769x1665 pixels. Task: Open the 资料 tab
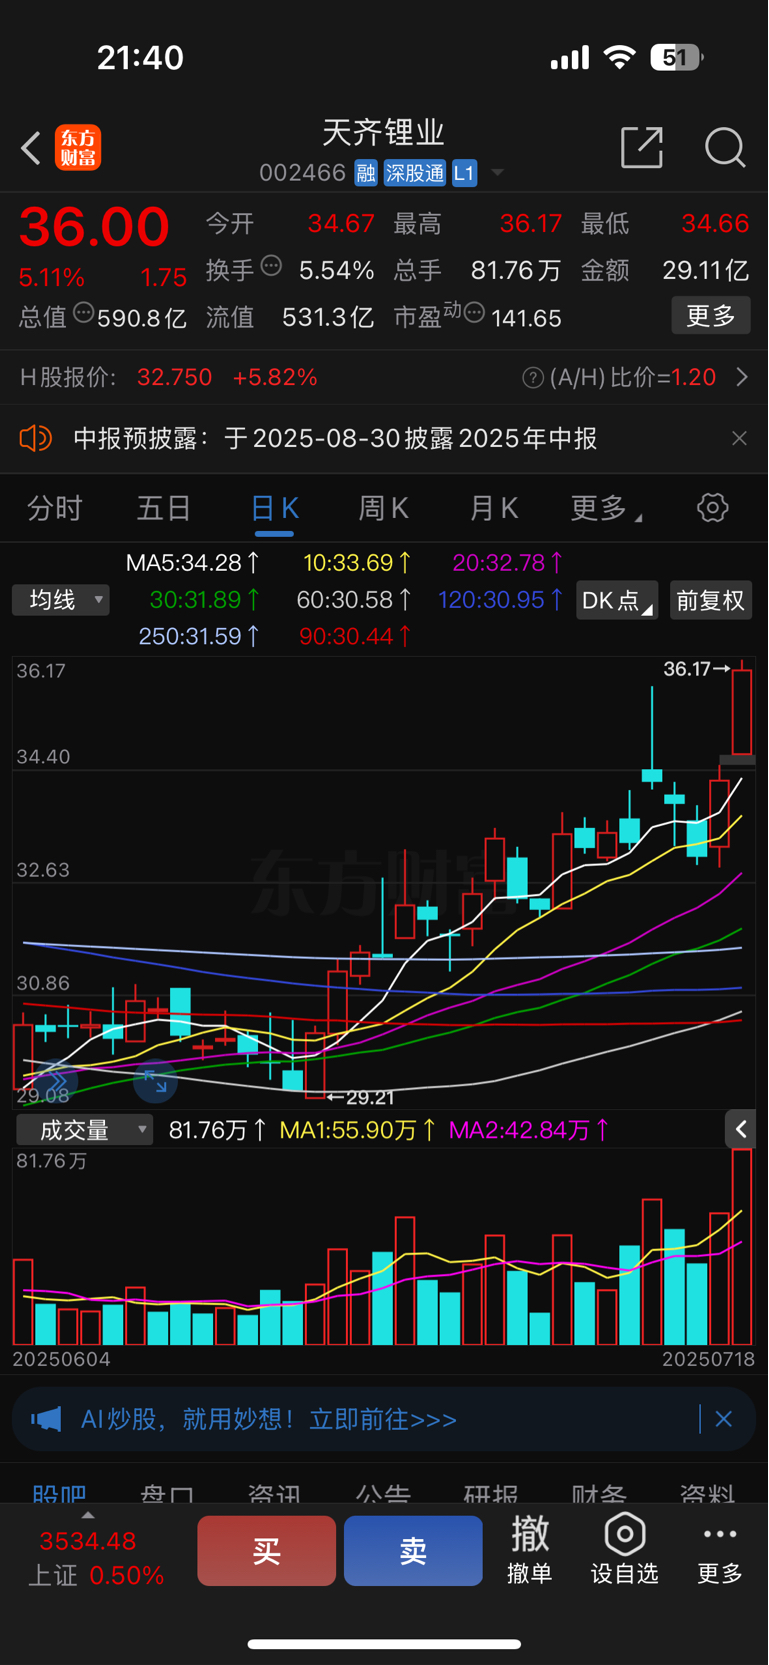pos(707,1495)
